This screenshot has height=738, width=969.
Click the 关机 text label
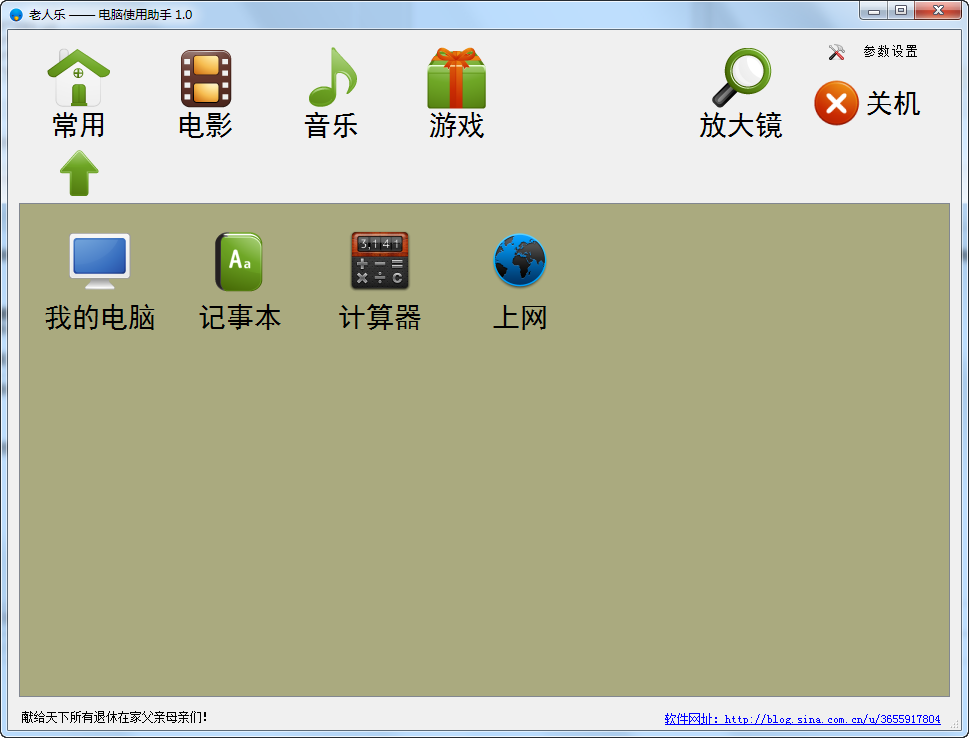tap(894, 103)
